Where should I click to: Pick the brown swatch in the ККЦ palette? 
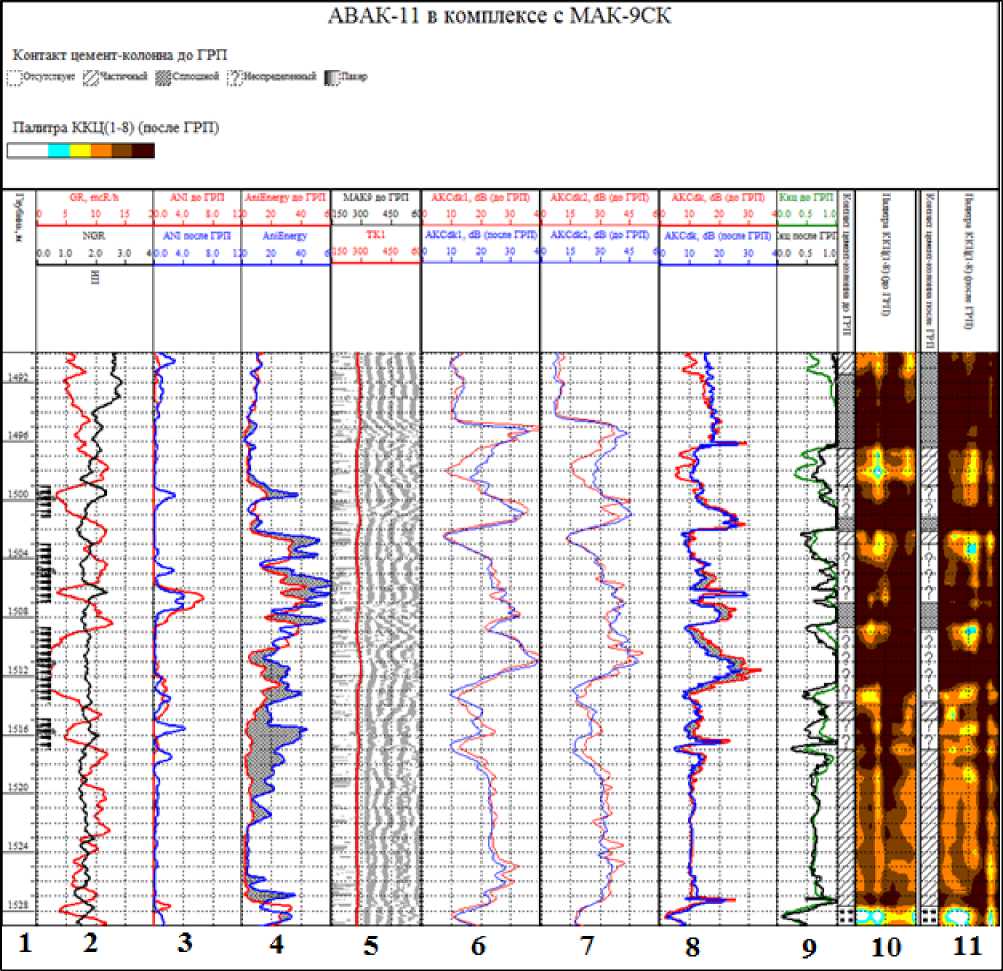(x=122, y=151)
